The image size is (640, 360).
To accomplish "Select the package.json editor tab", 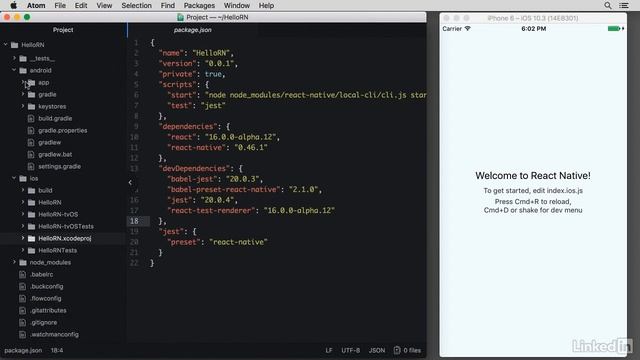I will tap(193, 30).
